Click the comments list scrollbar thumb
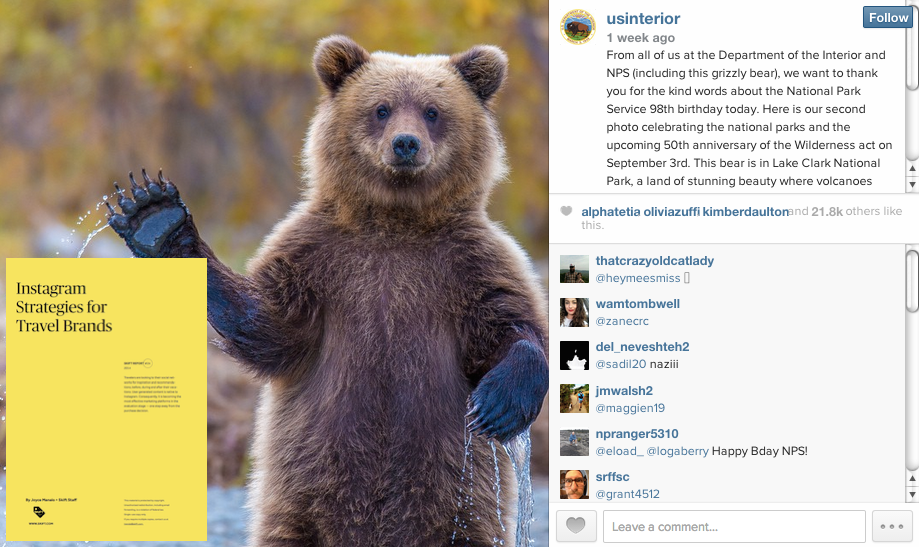The image size is (919, 547). pyautogui.click(x=912, y=281)
